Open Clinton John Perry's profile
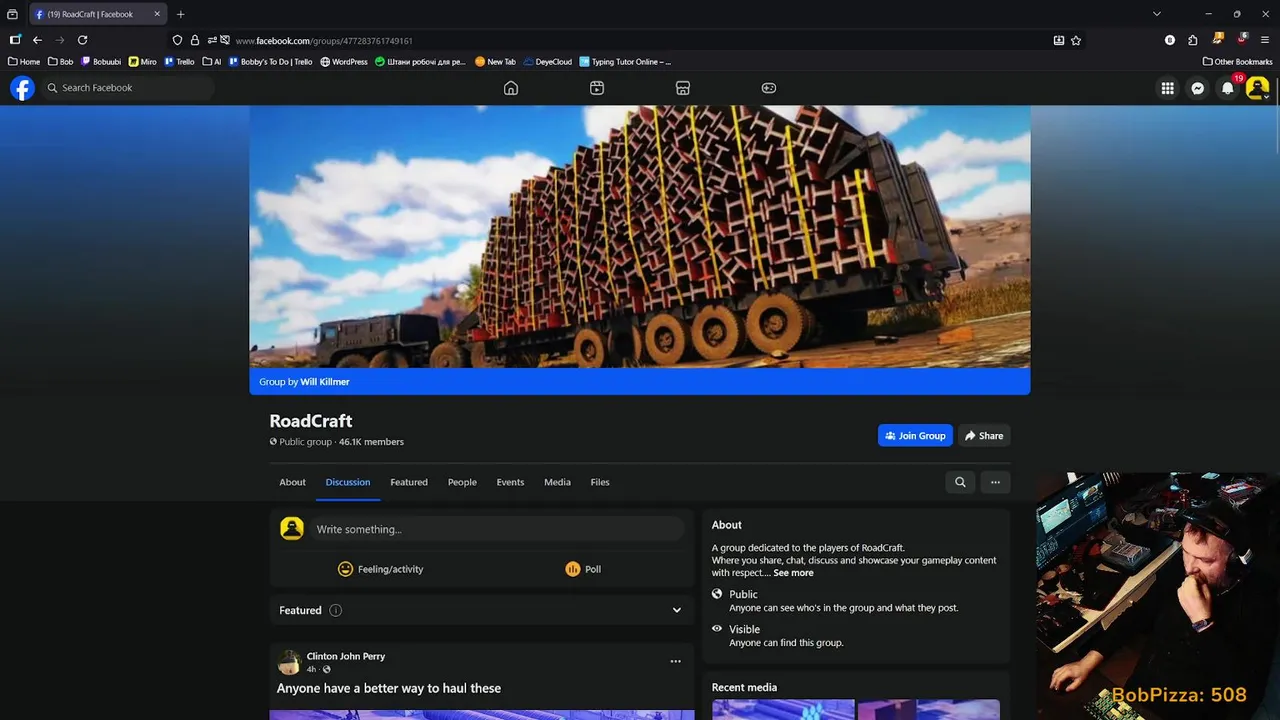The height and width of the screenshot is (720, 1280). click(x=346, y=656)
